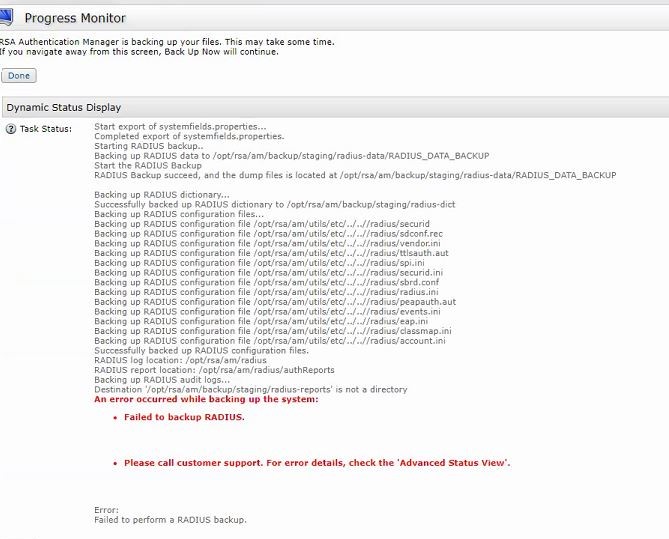Click the Task Status label

click(45, 129)
